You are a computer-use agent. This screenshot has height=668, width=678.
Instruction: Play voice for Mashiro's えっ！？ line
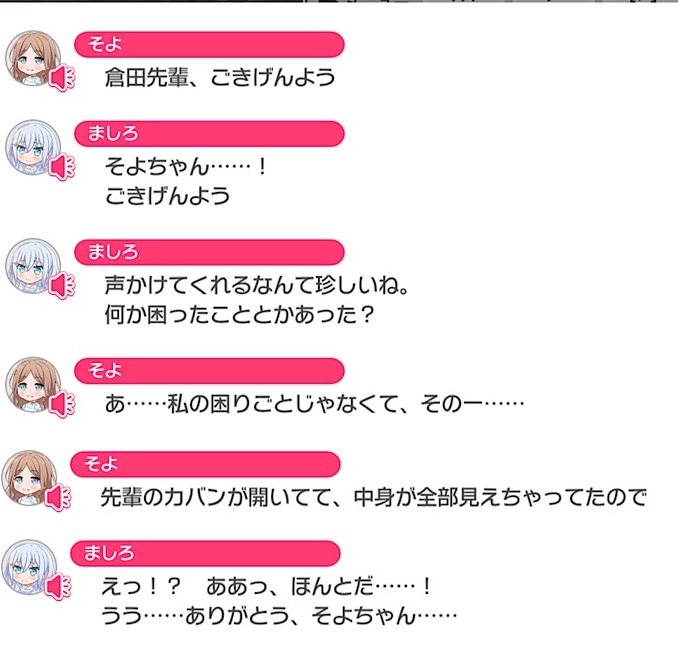pos(58,587)
